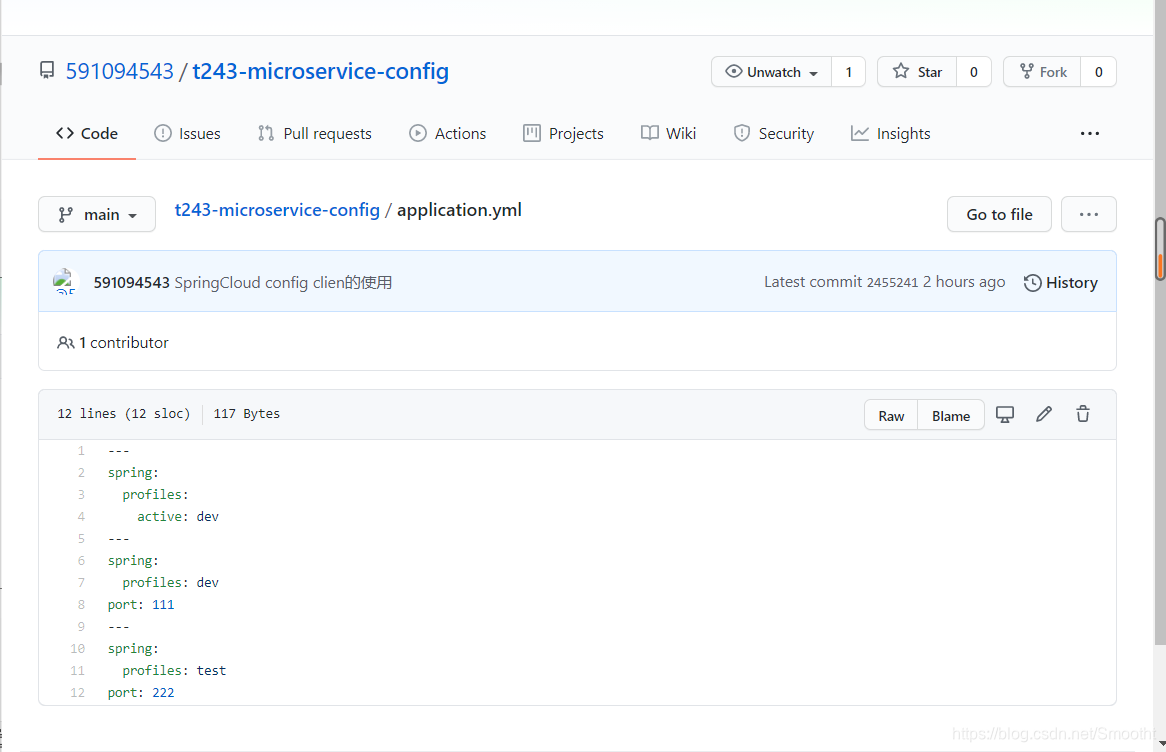Image resolution: width=1166 pixels, height=752 pixels.
Task: View the file History
Action: [1060, 283]
